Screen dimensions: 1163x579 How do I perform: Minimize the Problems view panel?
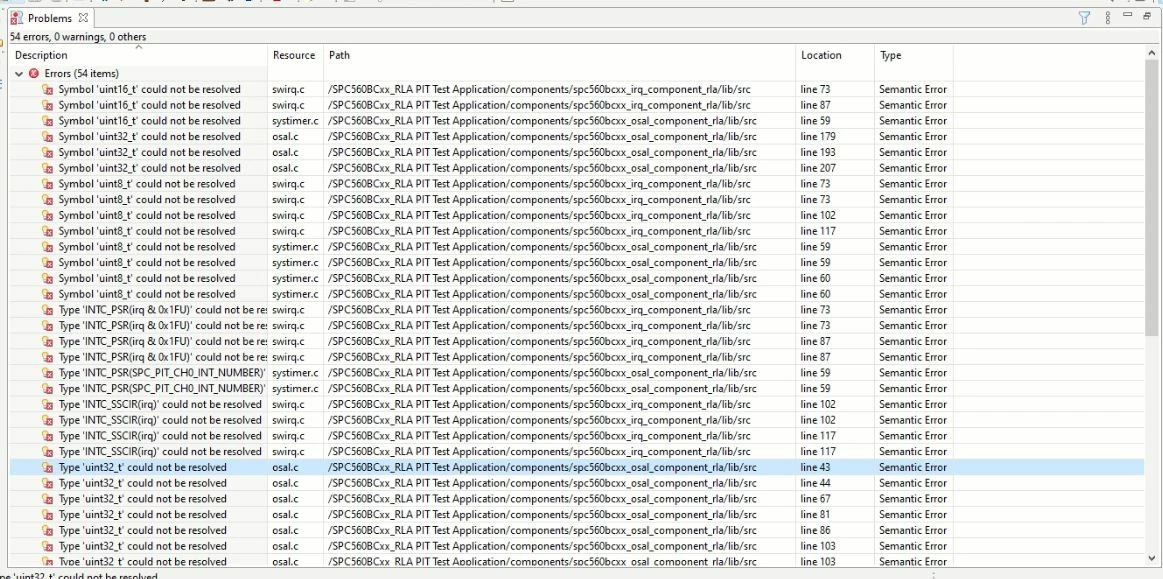[x=1128, y=15]
